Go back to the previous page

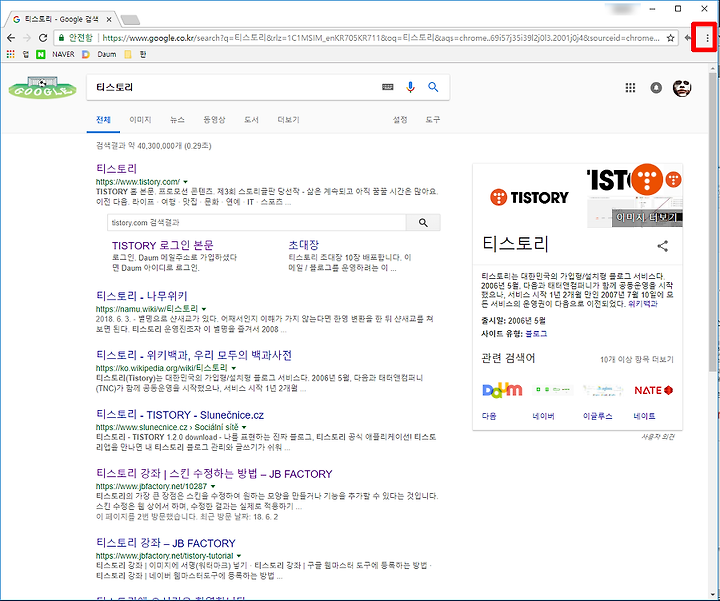(x=11, y=38)
